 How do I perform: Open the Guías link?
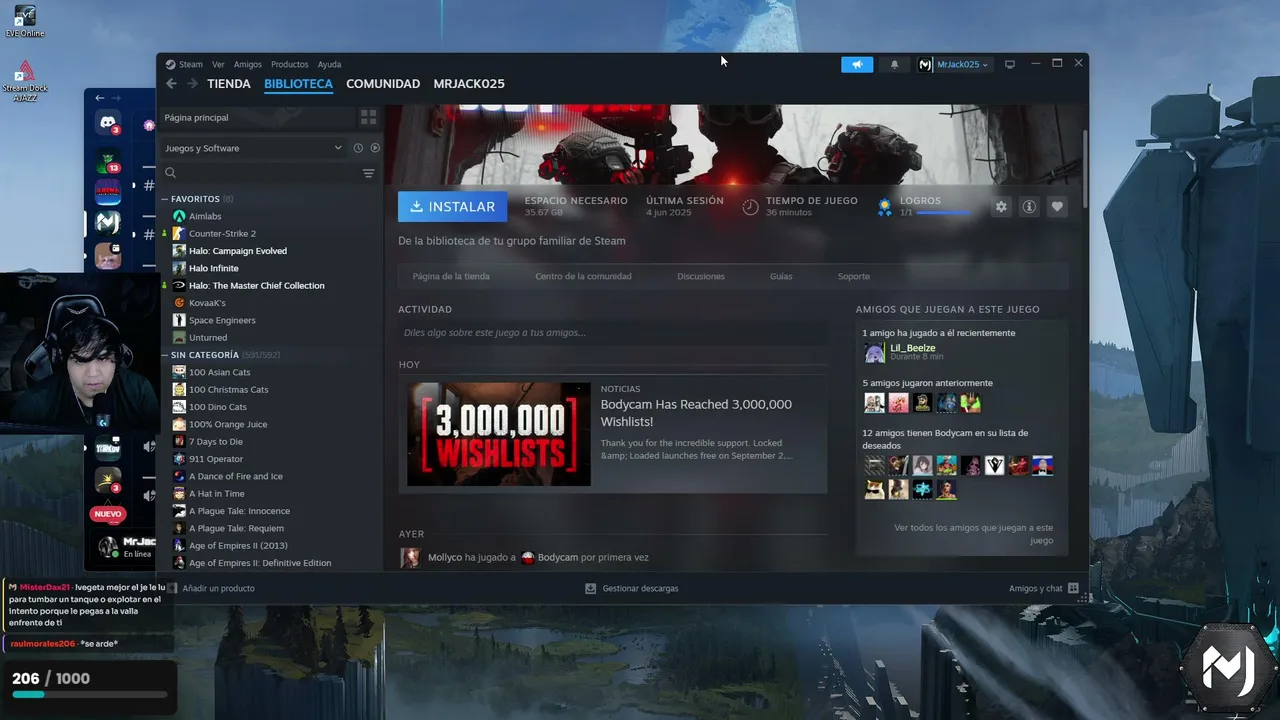(x=781, y=276)
